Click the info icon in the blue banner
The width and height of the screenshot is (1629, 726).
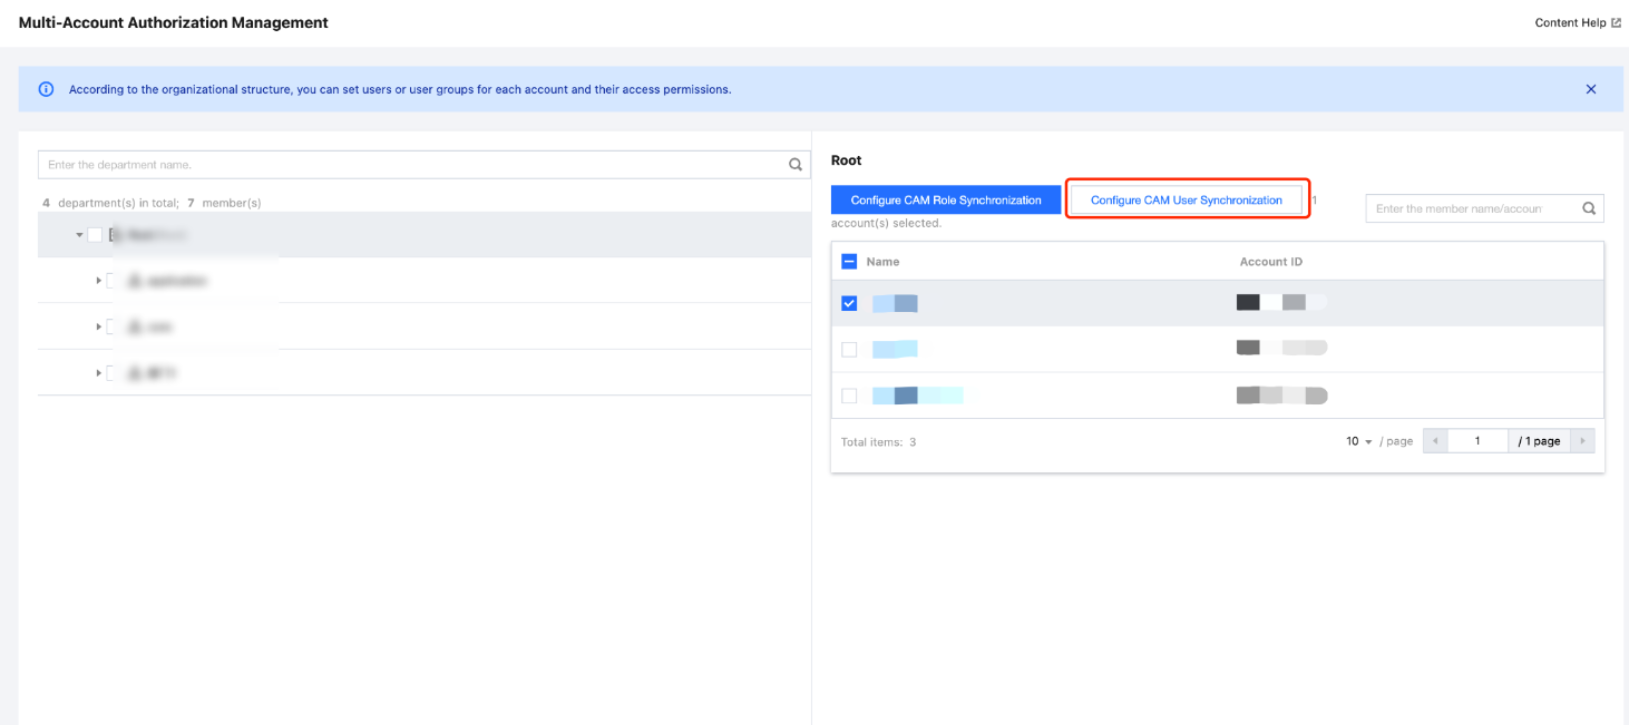point(46,89)
